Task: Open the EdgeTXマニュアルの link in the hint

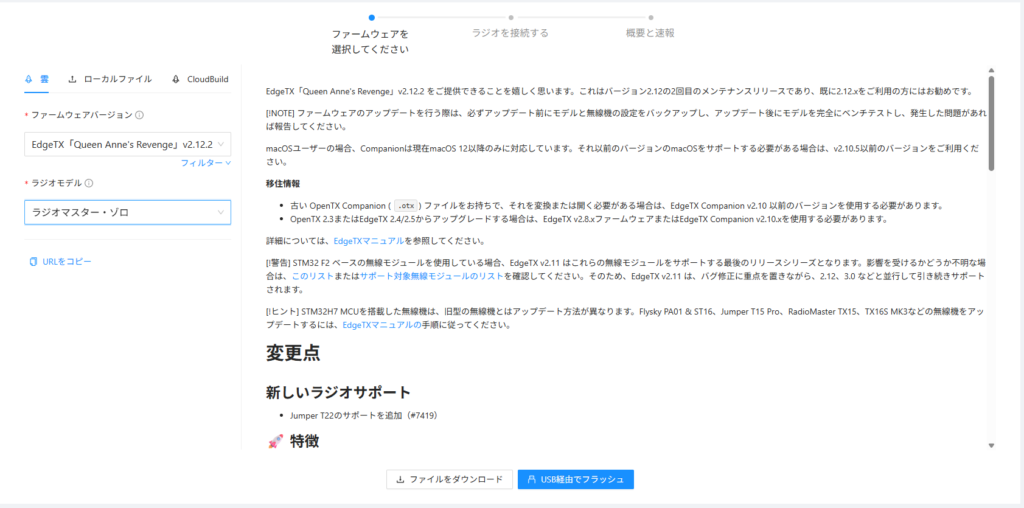Action: pos(382,325)
